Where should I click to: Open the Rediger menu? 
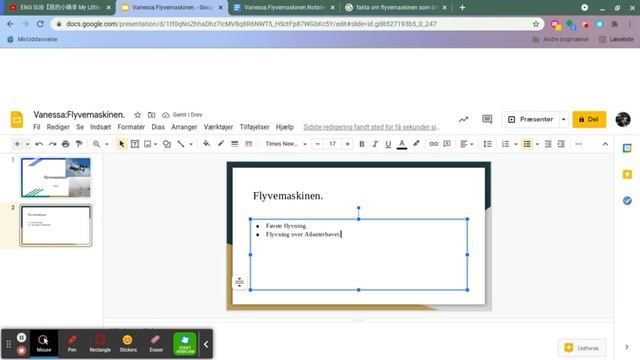click(x=58, y=127)
